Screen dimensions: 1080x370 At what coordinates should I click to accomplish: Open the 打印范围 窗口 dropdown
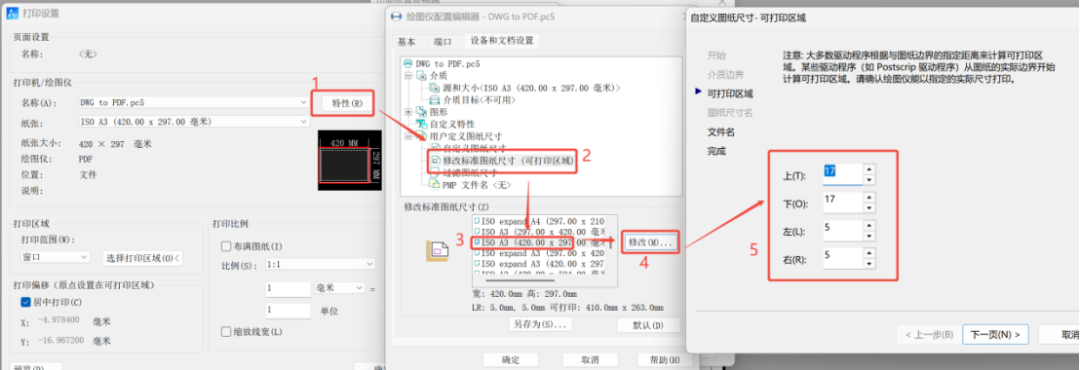click(56, 257)
